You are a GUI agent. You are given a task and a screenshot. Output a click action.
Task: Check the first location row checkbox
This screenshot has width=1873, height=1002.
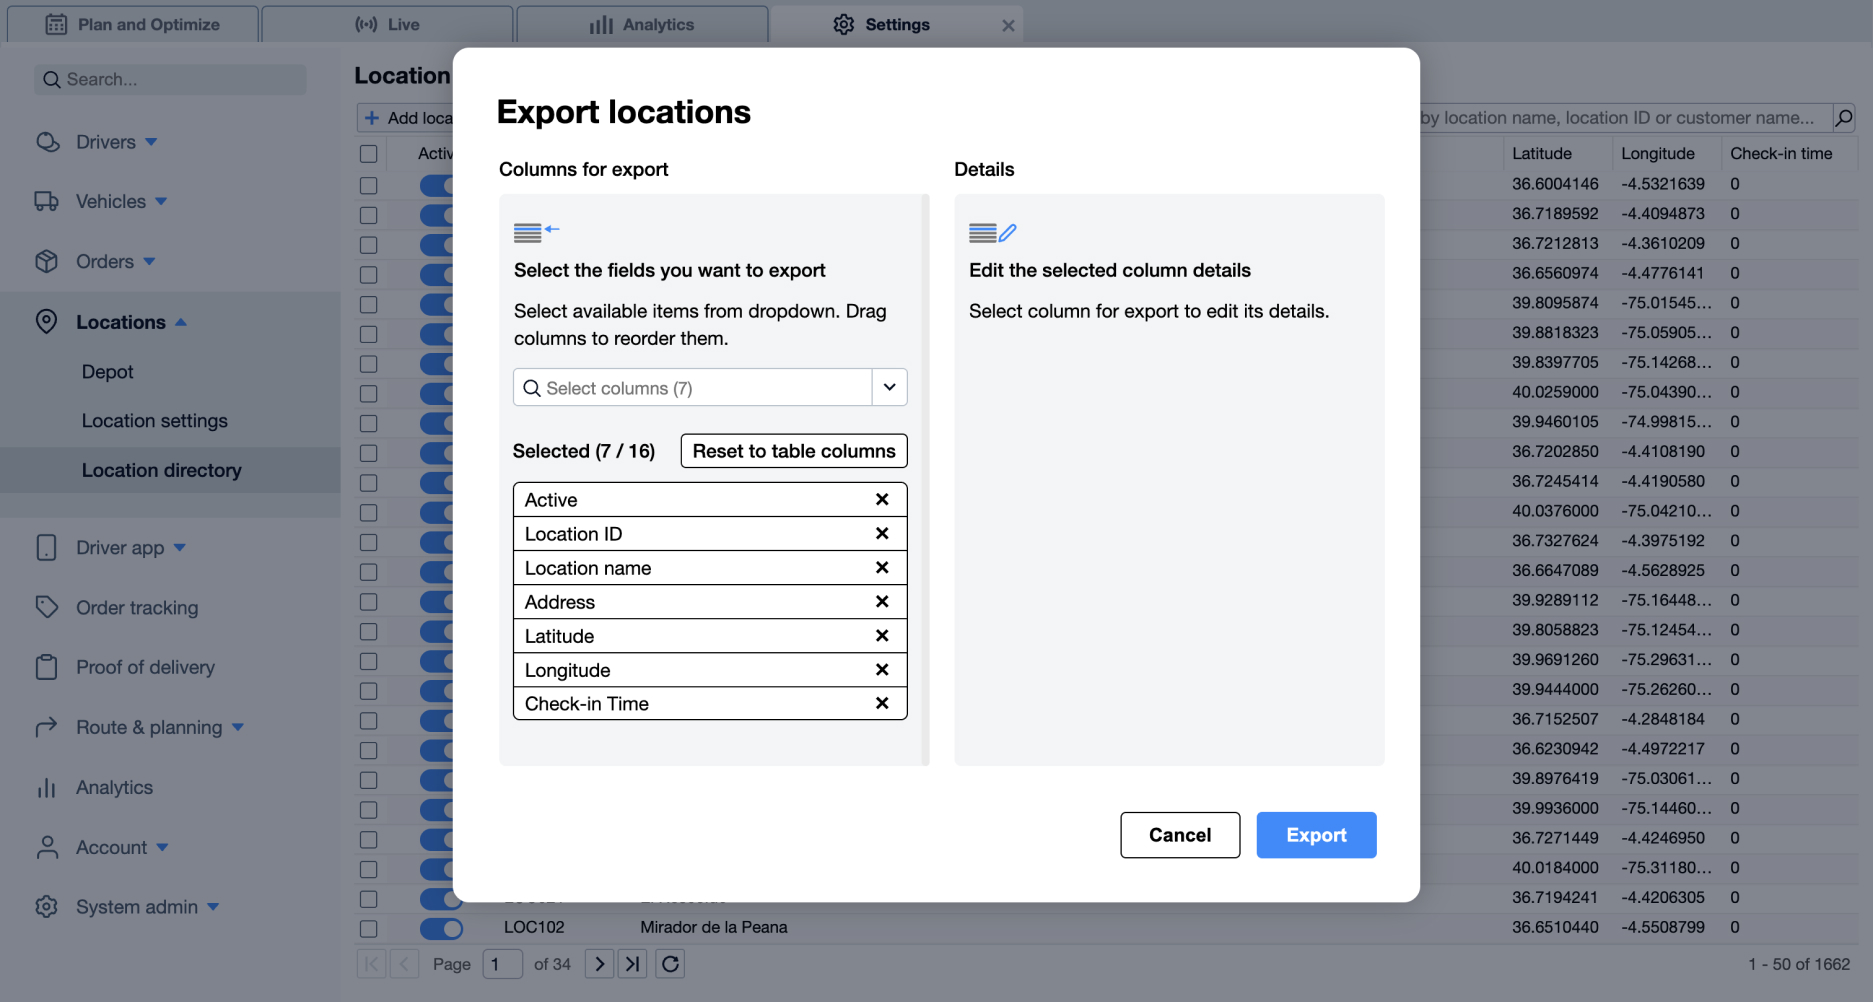pos(368,185)
